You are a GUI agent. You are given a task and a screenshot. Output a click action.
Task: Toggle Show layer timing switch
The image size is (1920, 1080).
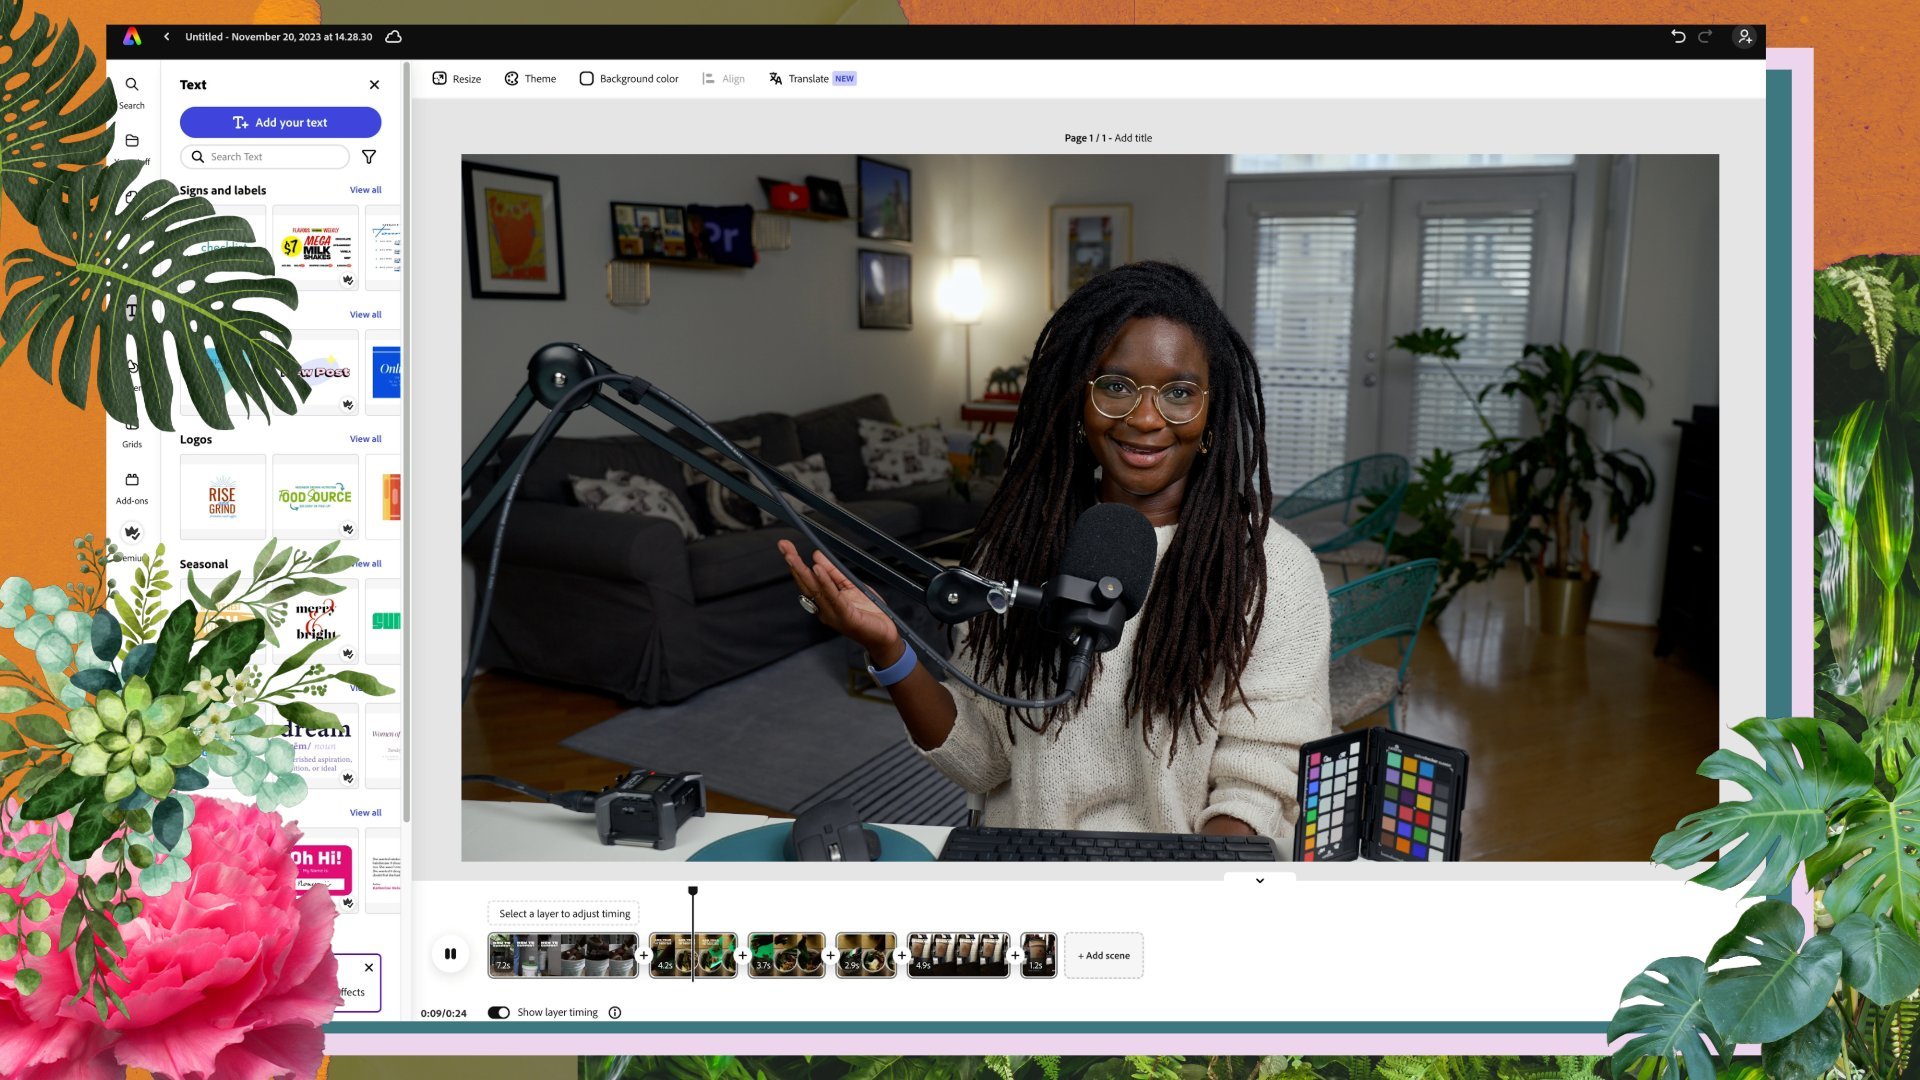point(499,1012)
